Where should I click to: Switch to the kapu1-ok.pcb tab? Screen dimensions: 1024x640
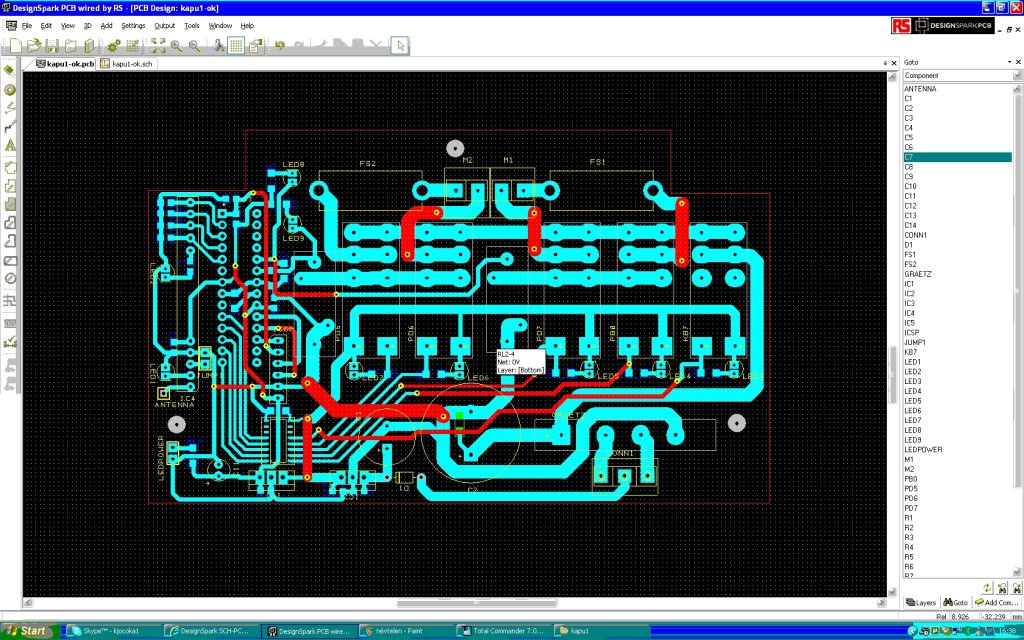click(x=65, y=64)
